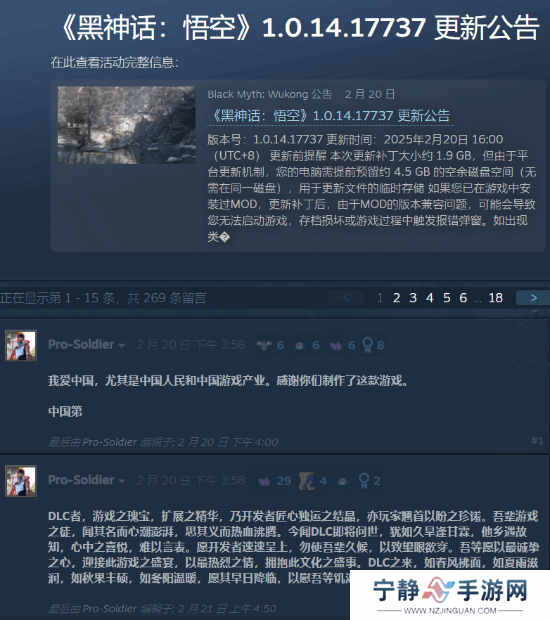Expand the first comment's Pro-Soldier dropdown arrow
The image size is (550, 620).
(x=122, y=346)
